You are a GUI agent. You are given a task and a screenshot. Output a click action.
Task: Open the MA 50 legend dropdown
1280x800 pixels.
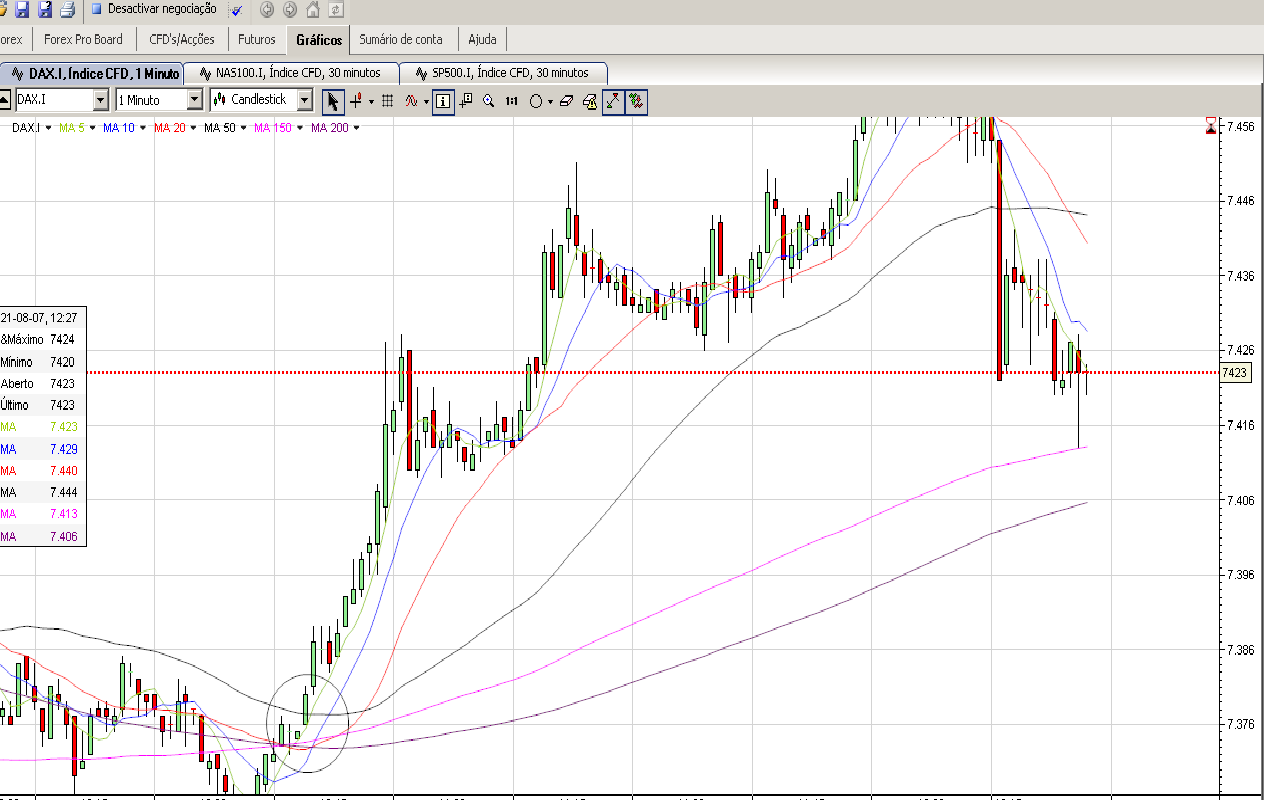click(245, 128)
